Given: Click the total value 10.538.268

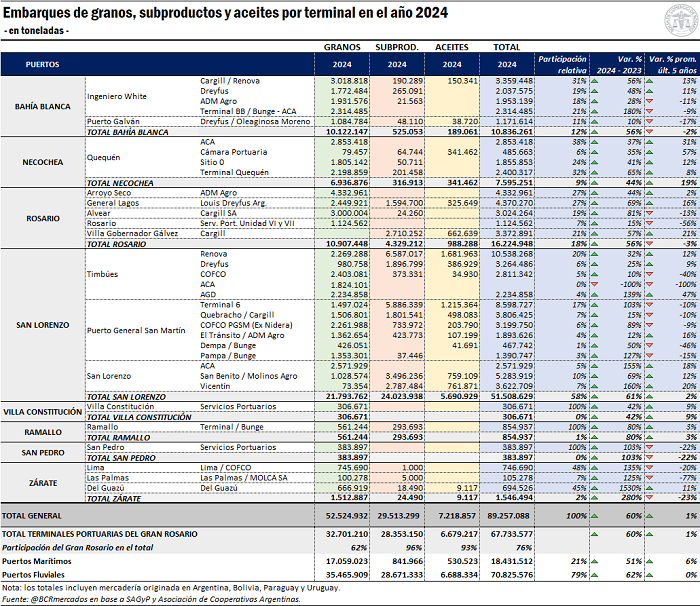Looking at the screenshot, I should pos(512,254).
